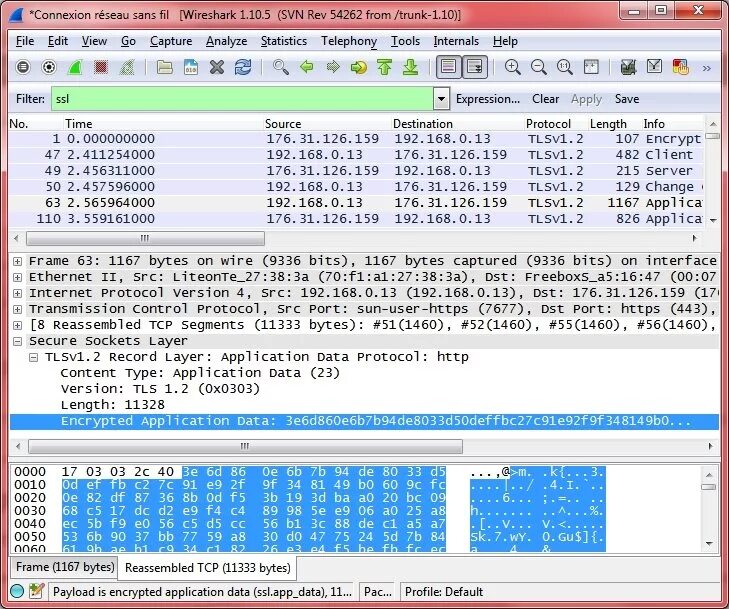Go forward in packet history with the right arrow
Viewport: 729px width, 609px height.
coord(332,67)
